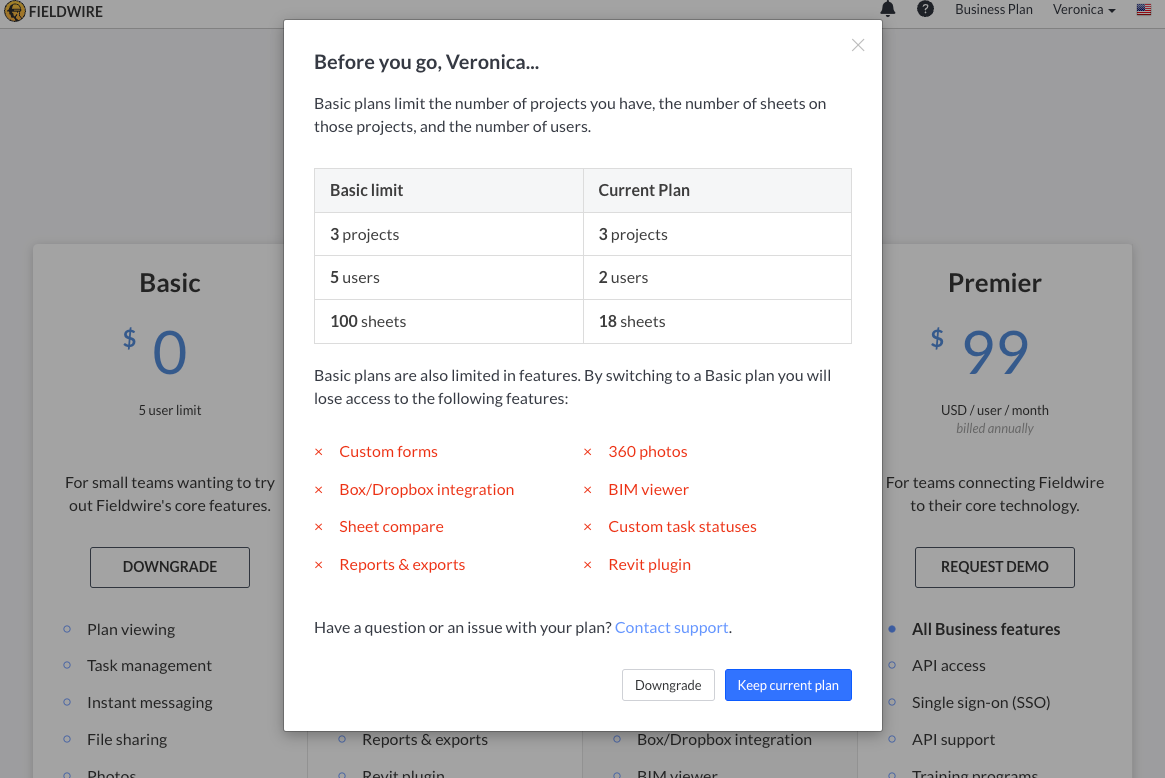Click the red X beside Custom forms
Viewport: 1165px width, 778px height.
319,452
